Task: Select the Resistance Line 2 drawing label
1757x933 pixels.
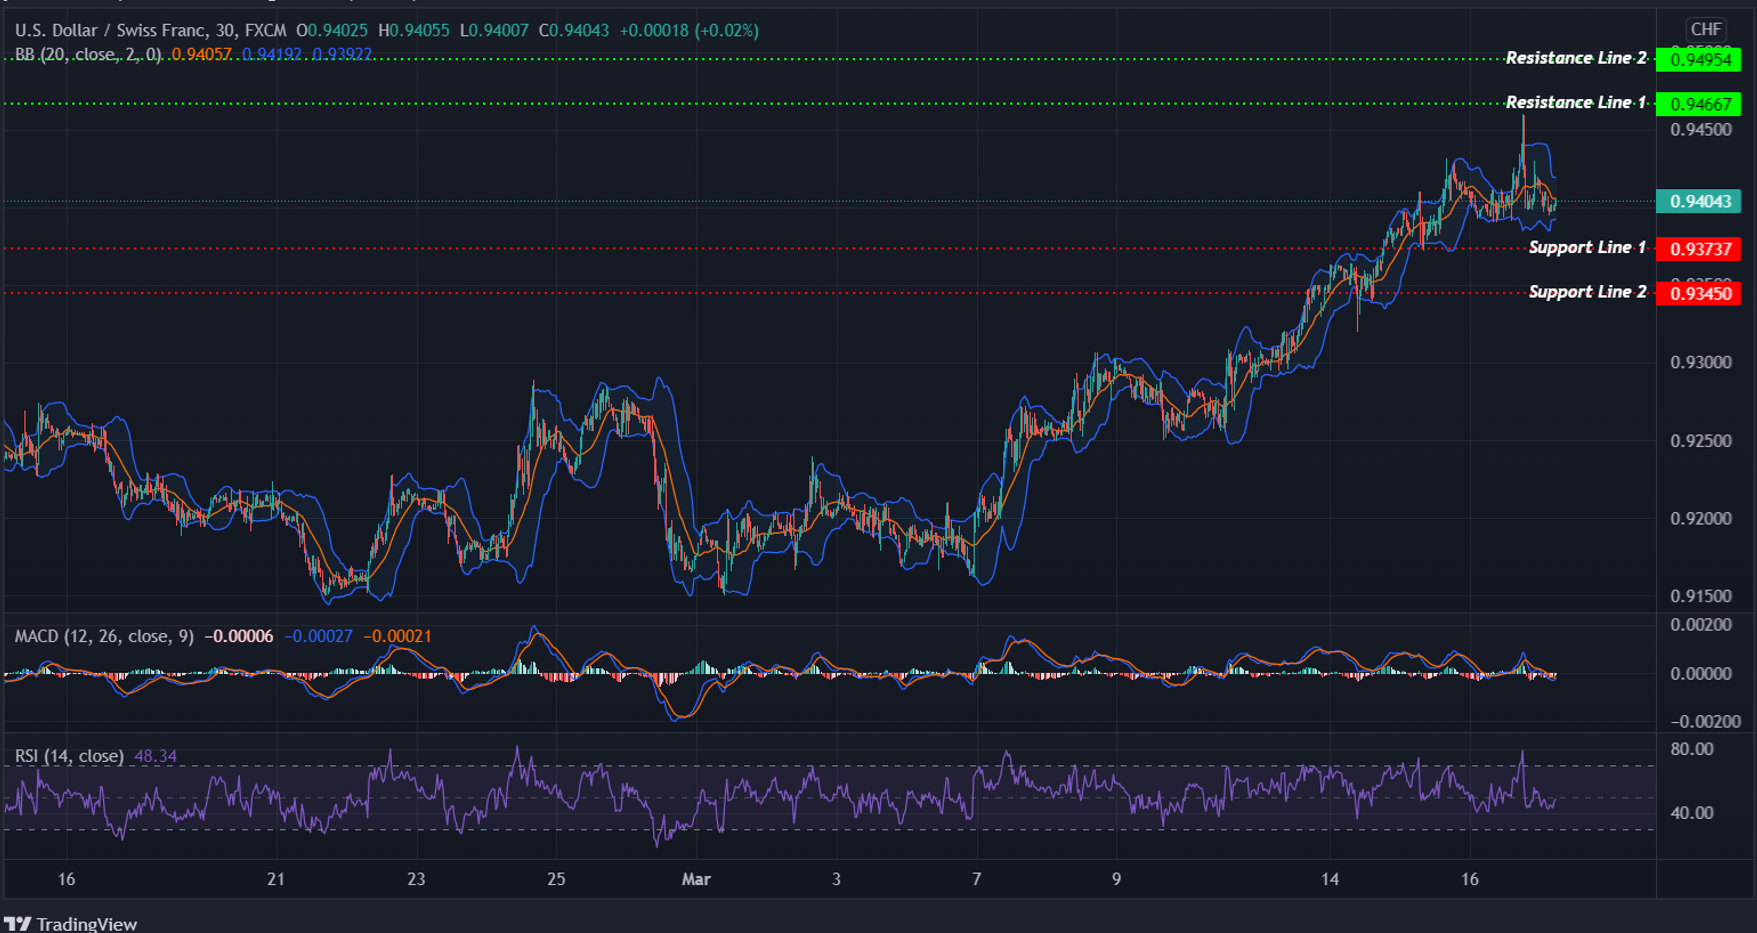Action: coord(1578,57)
